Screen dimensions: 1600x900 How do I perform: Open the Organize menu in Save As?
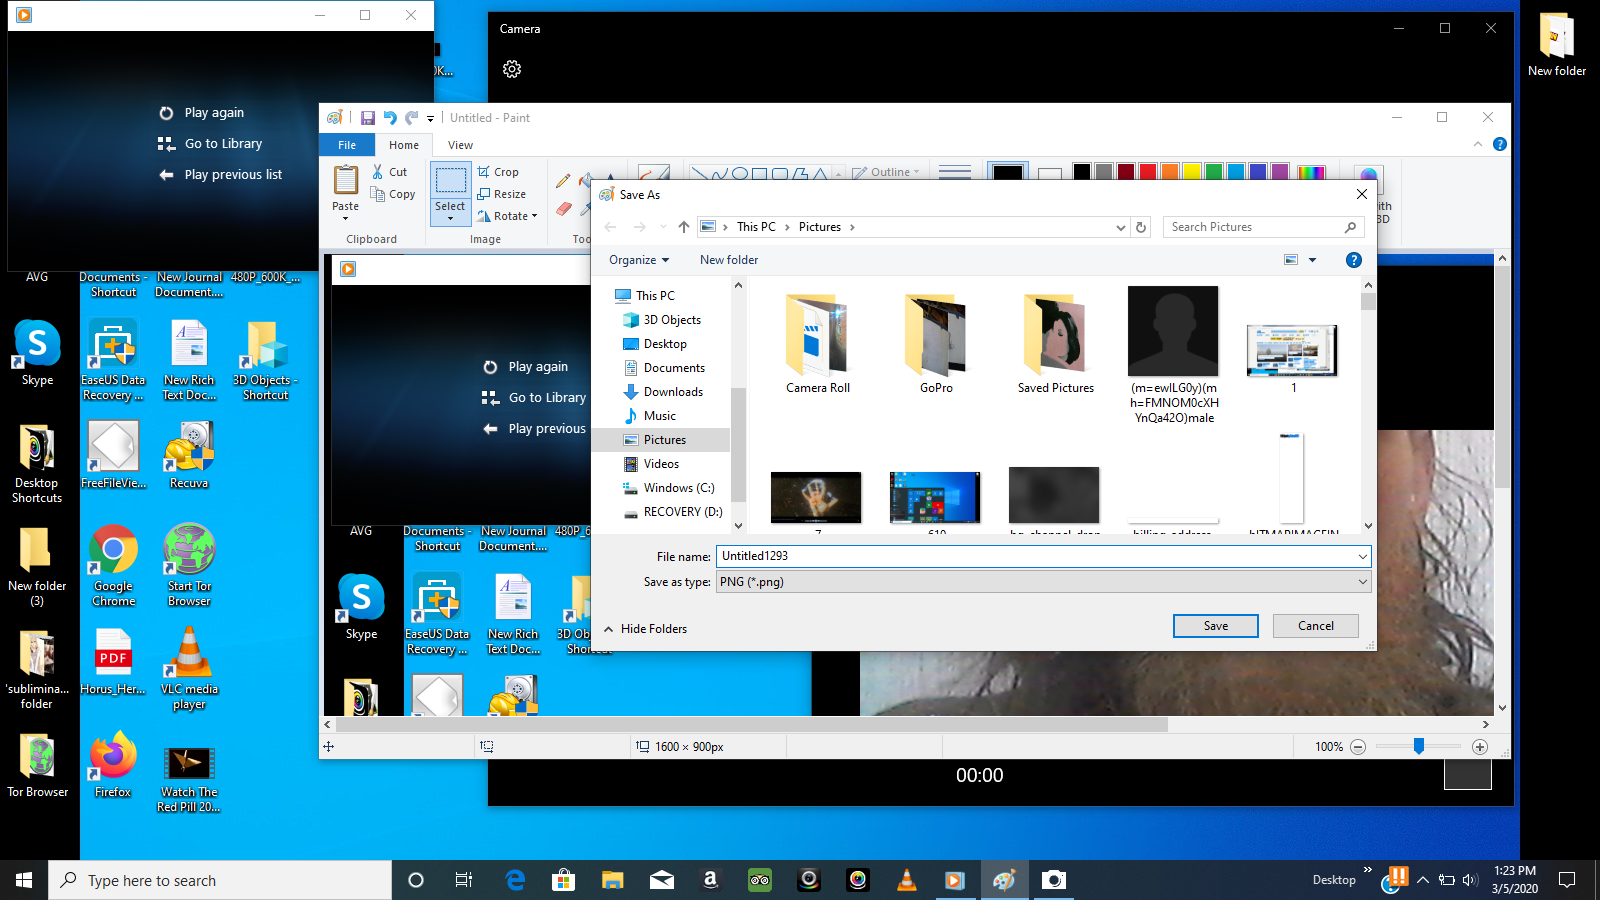click(x=639, y=260)
